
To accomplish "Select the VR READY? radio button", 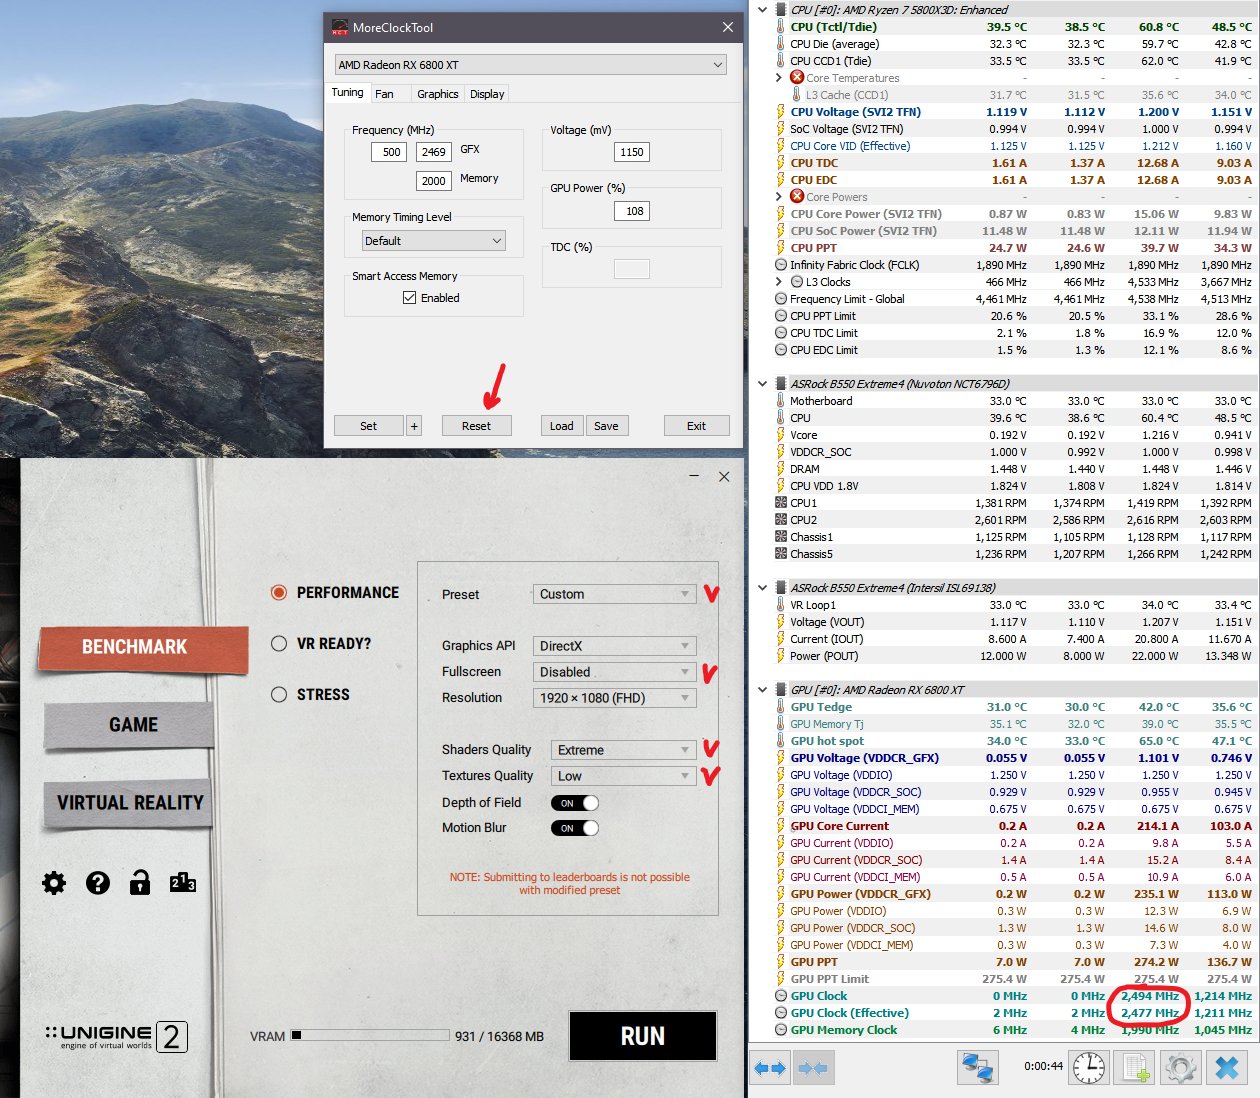I will (279, 644).
